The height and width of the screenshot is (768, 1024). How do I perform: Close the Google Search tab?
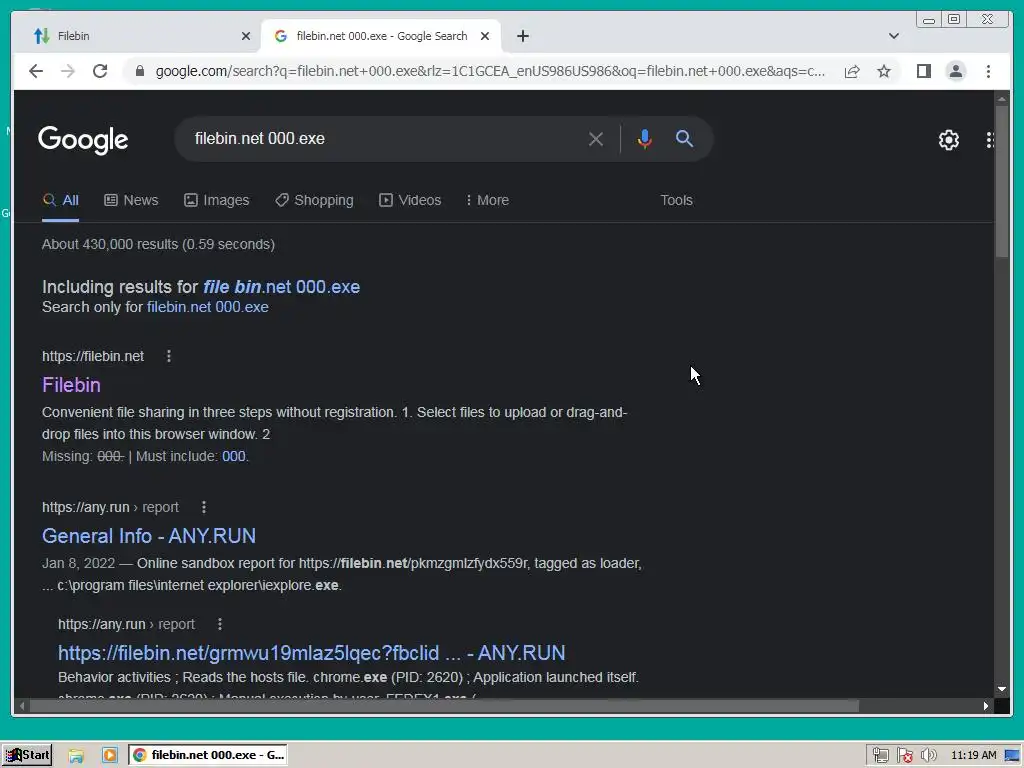coord(485,36)
